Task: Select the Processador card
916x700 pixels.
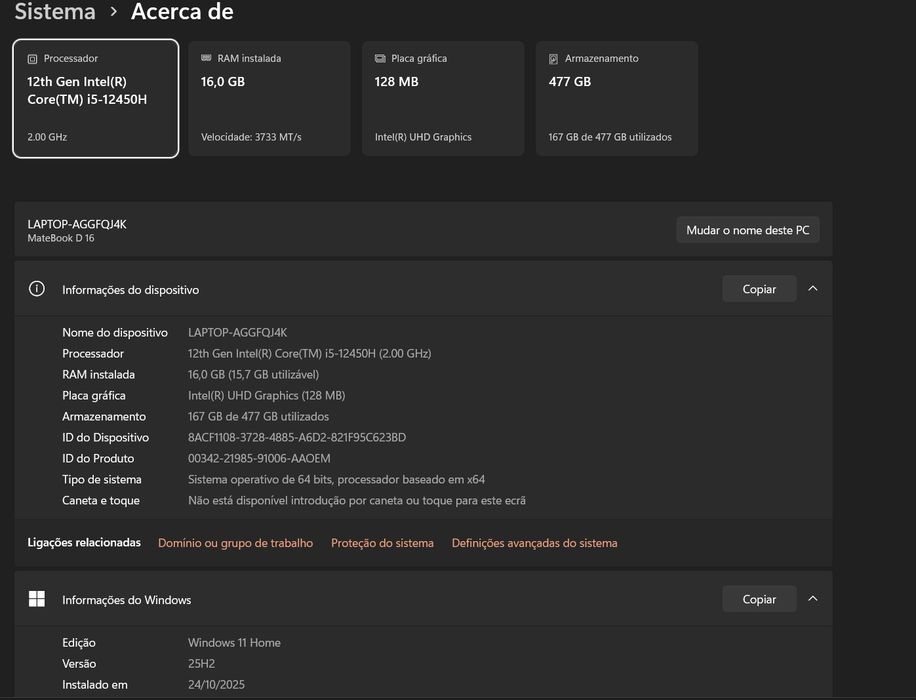Action: pyautogui.click(x=96, y=98)
